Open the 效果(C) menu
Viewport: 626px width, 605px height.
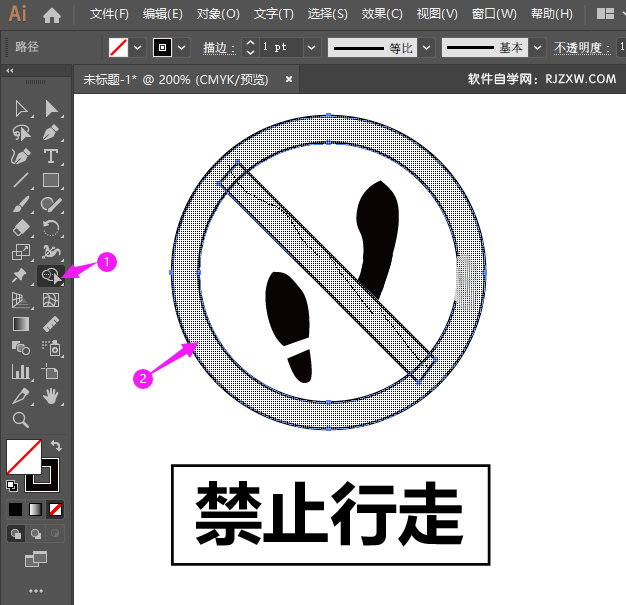point(382,14)
